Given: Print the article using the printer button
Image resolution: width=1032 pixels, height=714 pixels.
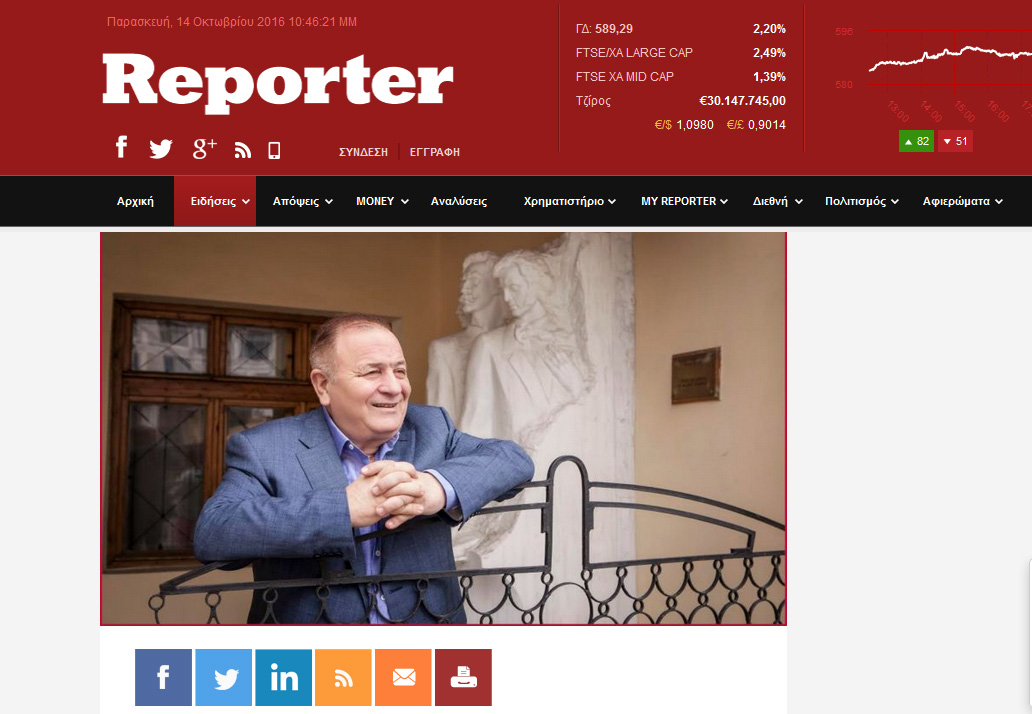Looking at the screenshot, I should [x=463, y=677].
